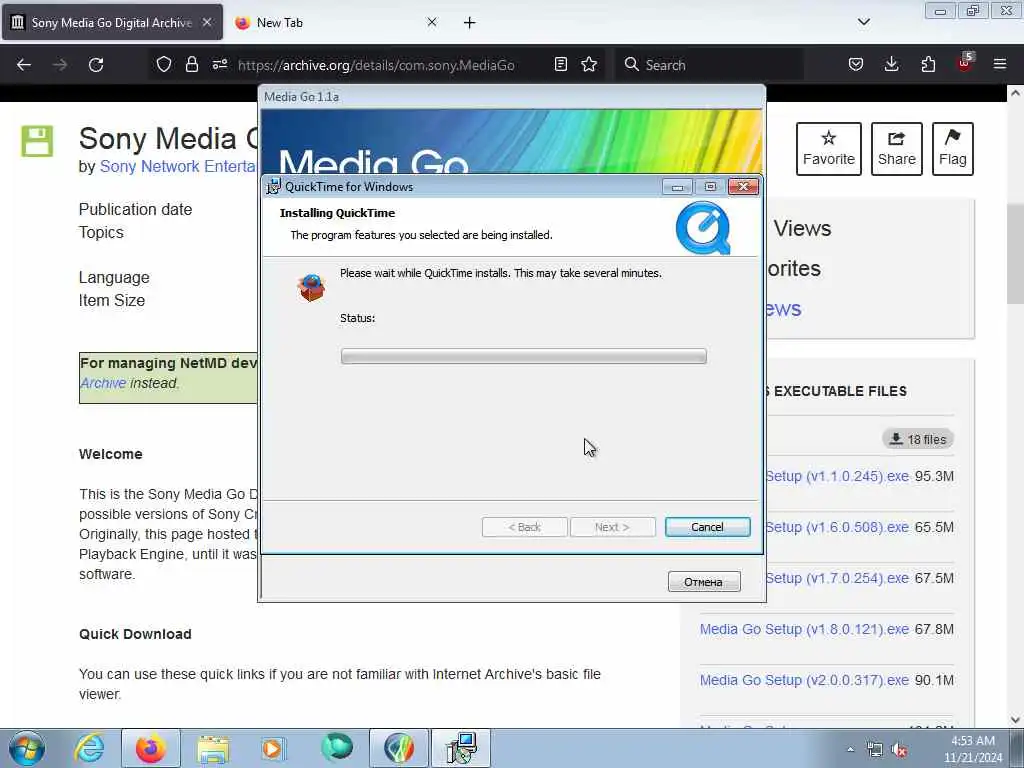1024x768 pixels.
Task: Cancel the QuickTime installation
Action: pos(707,527)
